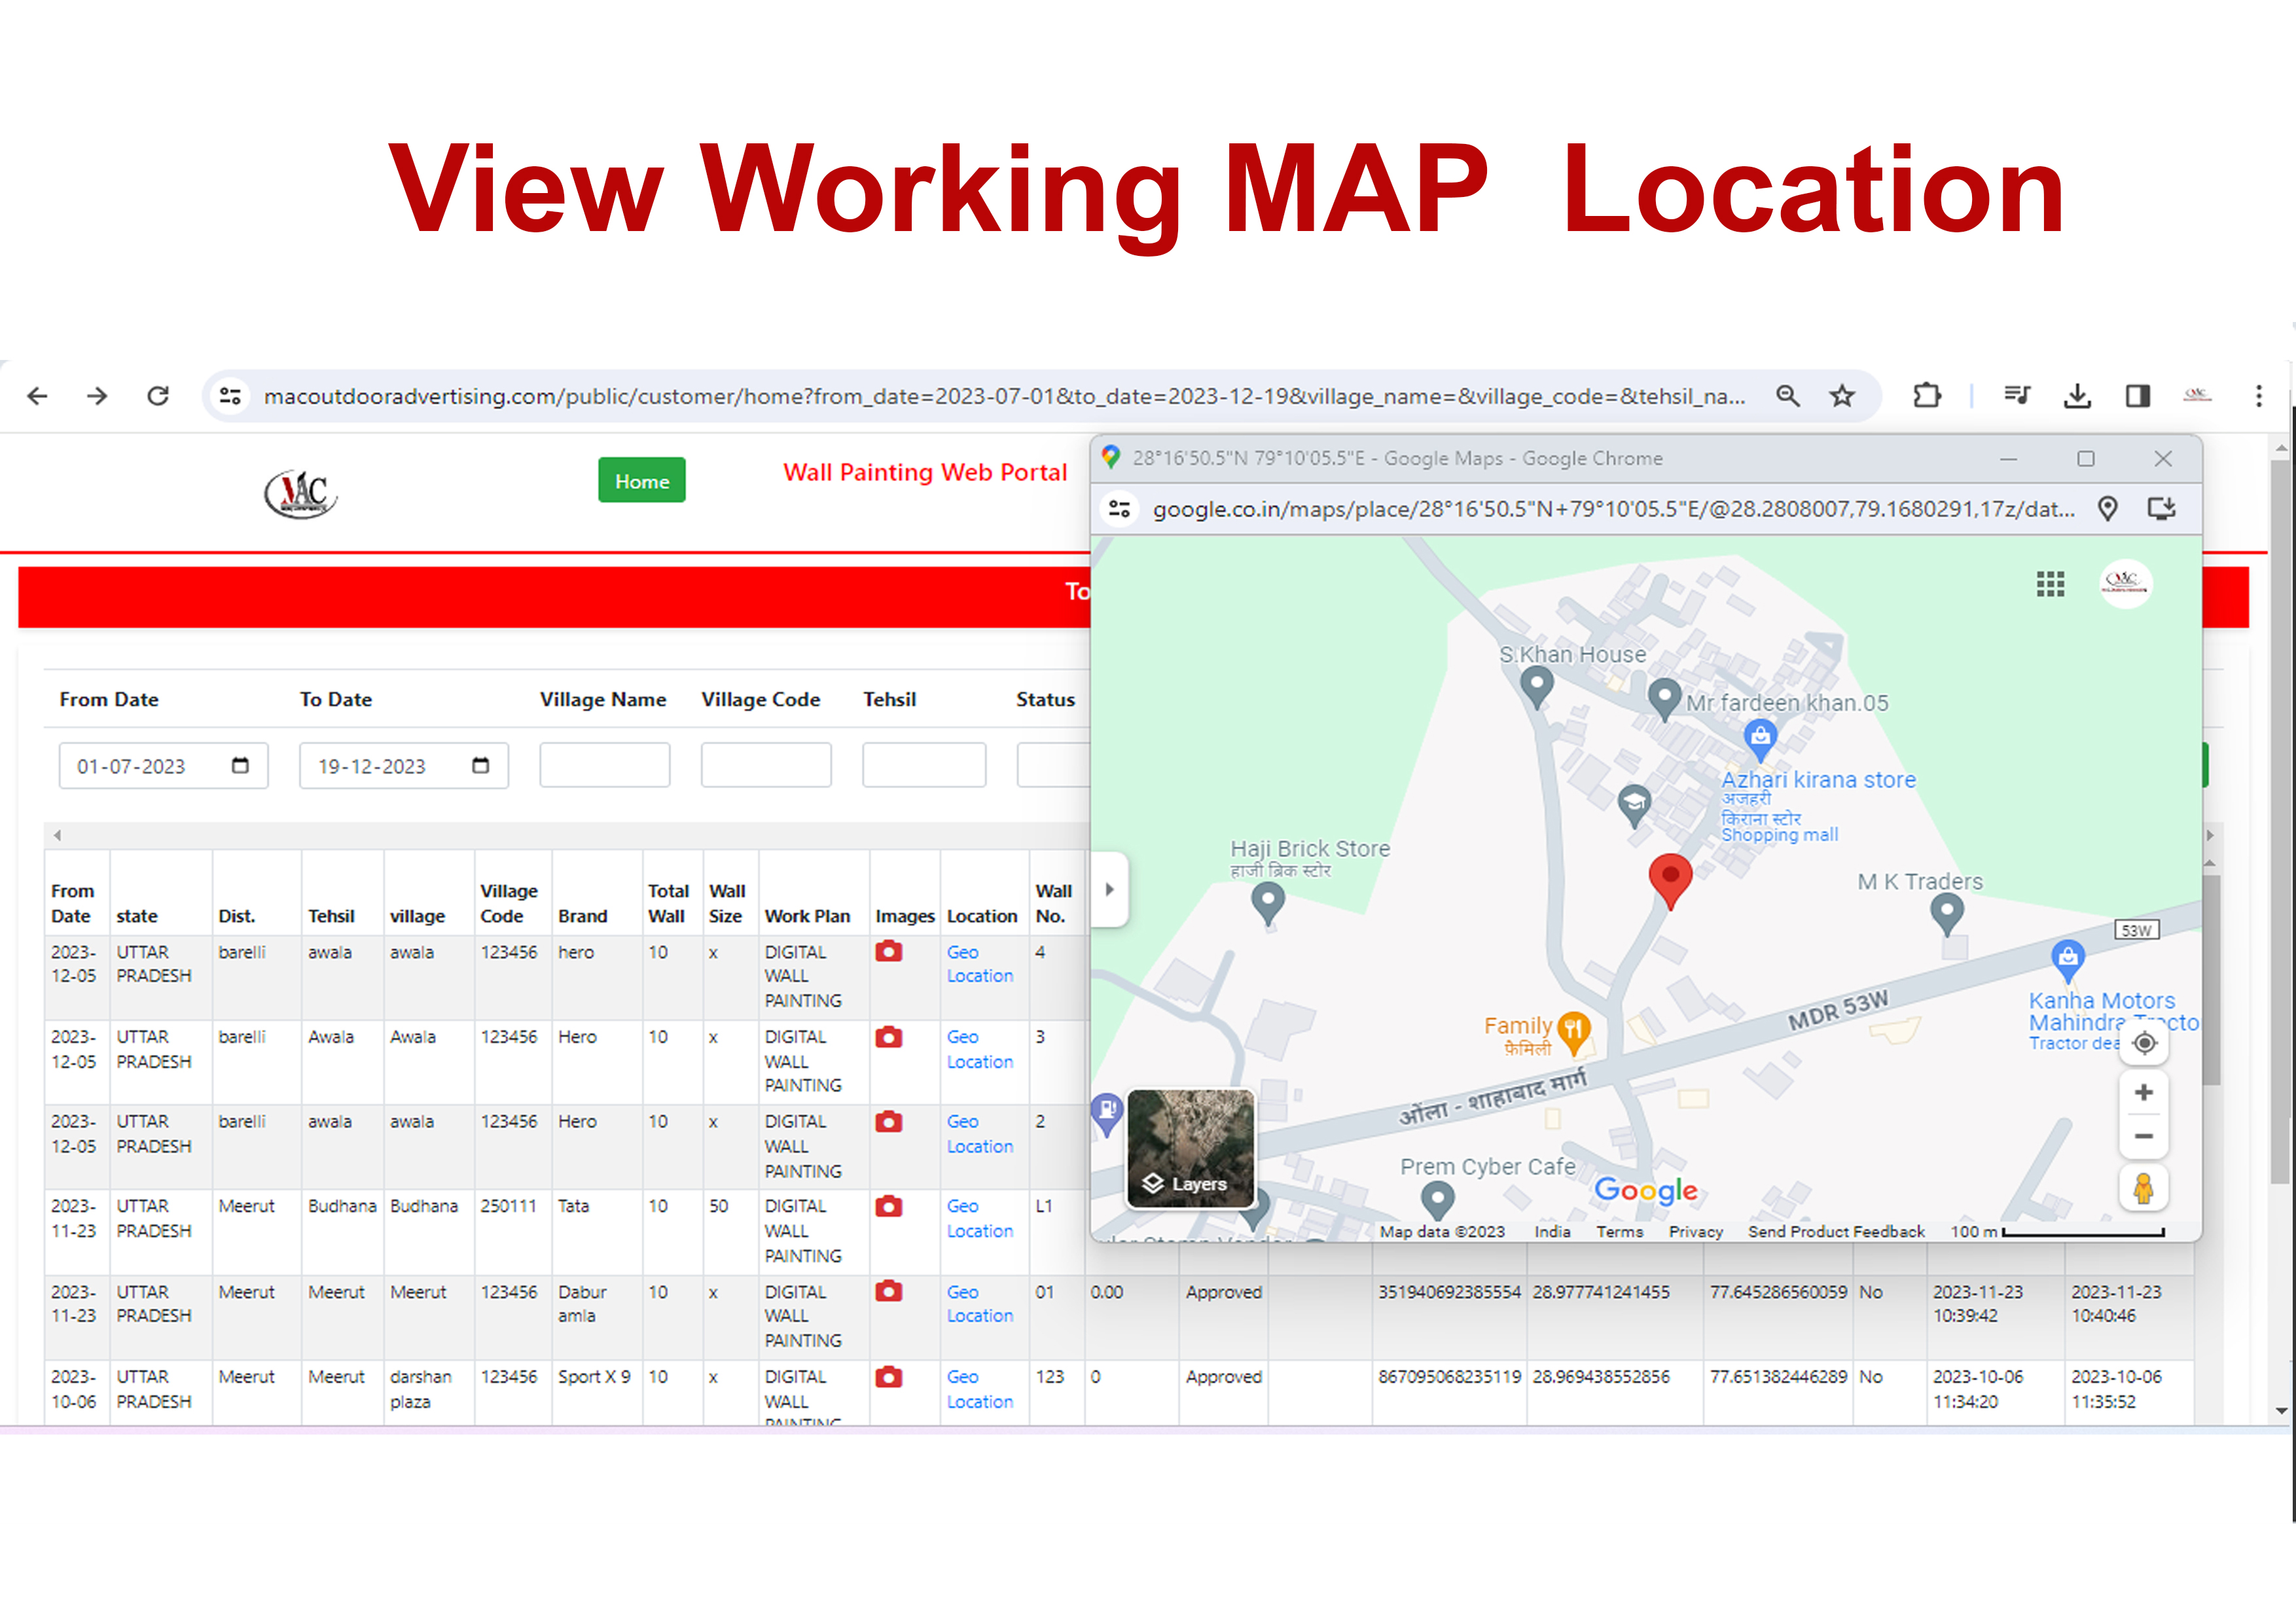Open the Privacy link on the map footer
The width and height of the screenshot is (2296, 1623).
1695,1232
